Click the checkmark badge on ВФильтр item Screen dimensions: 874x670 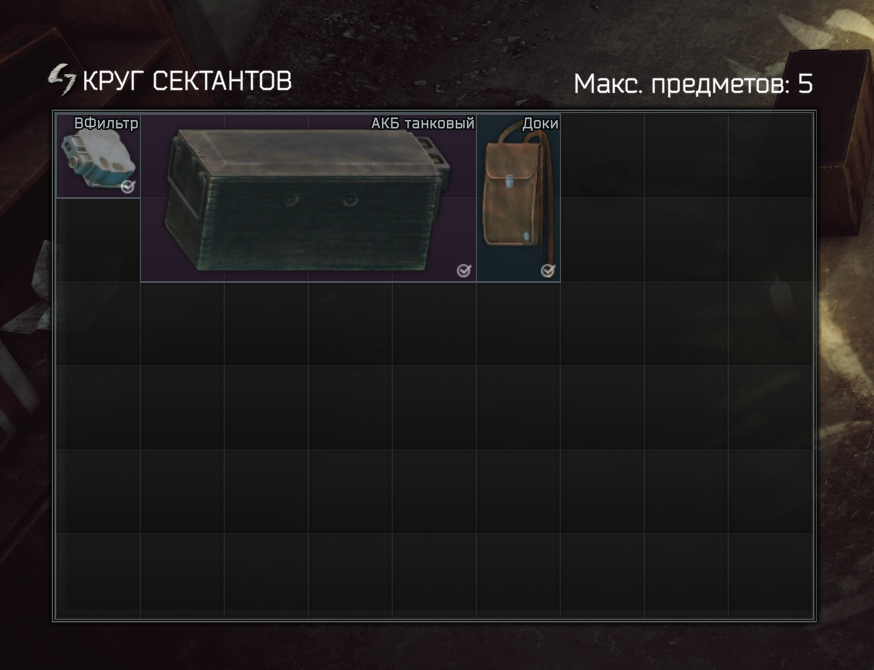click(x=128, y=187)
